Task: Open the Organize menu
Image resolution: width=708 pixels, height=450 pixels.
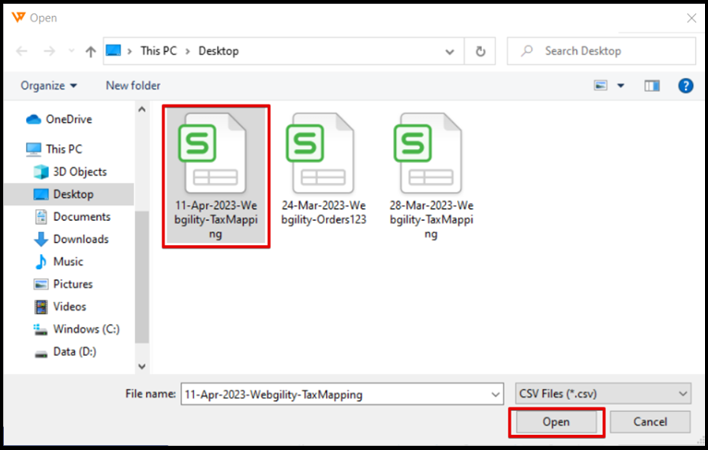Action: click(x=48, y=86)
